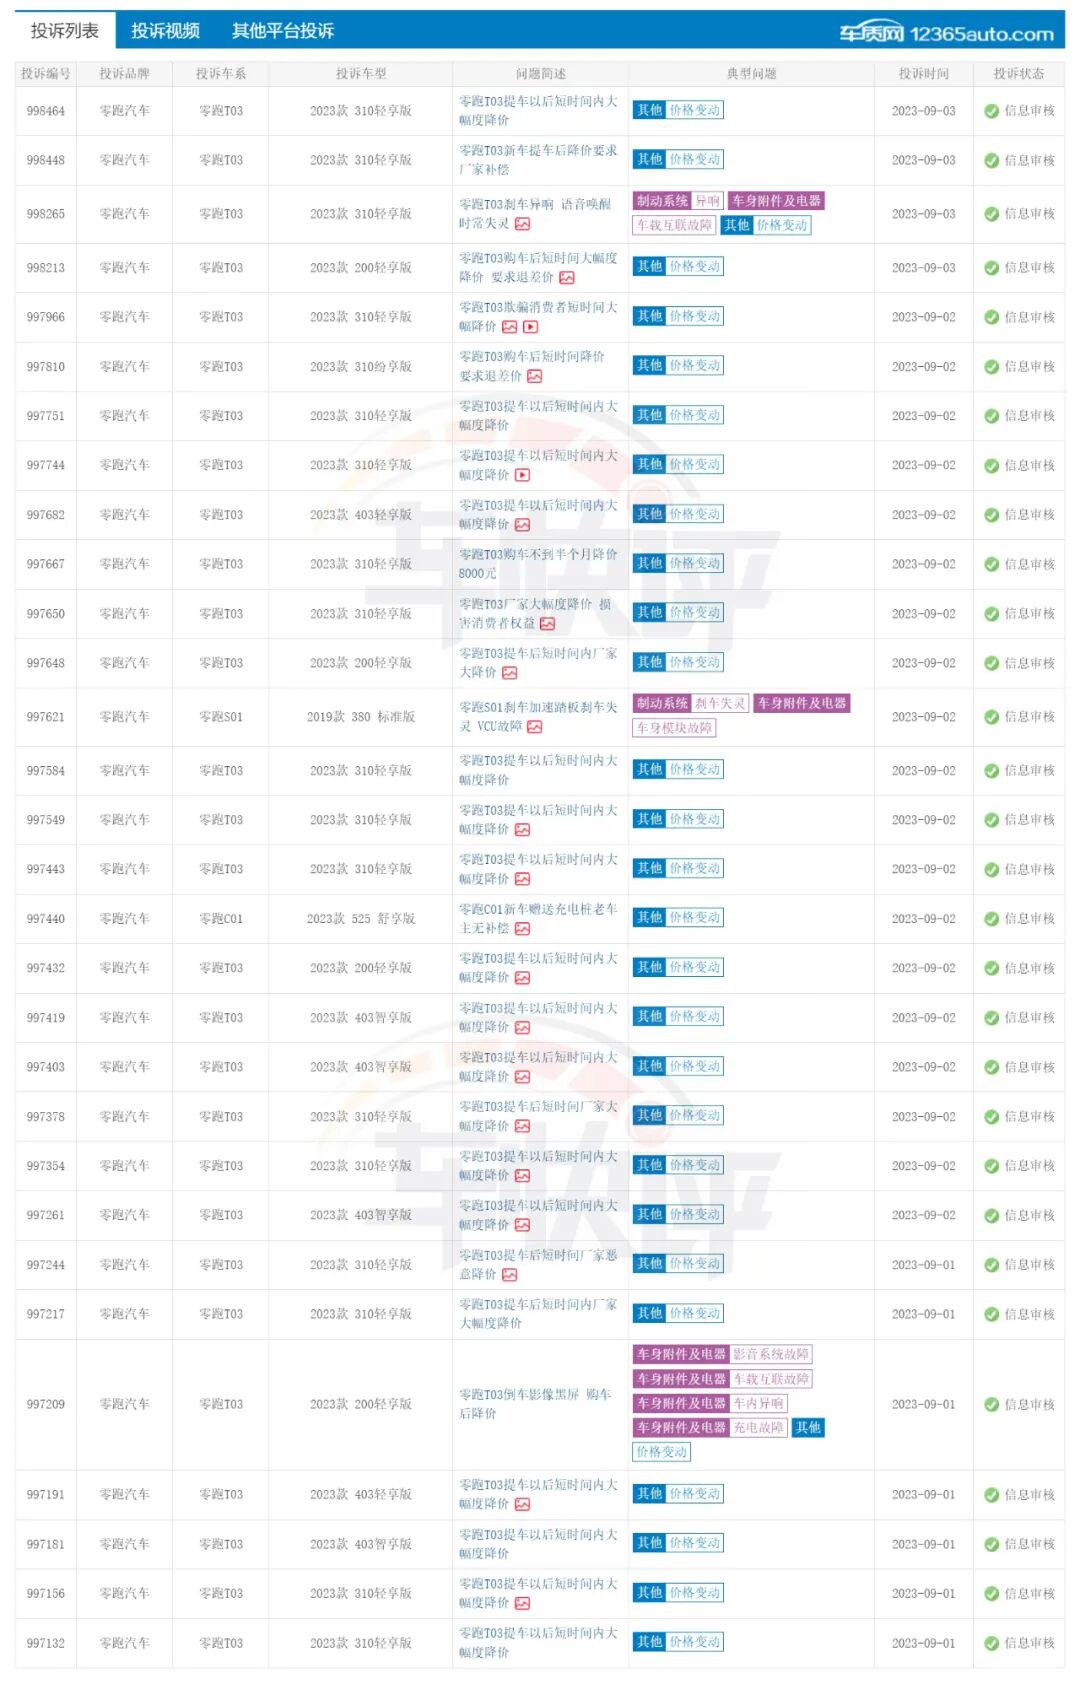Click complaint number 997584

click(x=46, y=771)
